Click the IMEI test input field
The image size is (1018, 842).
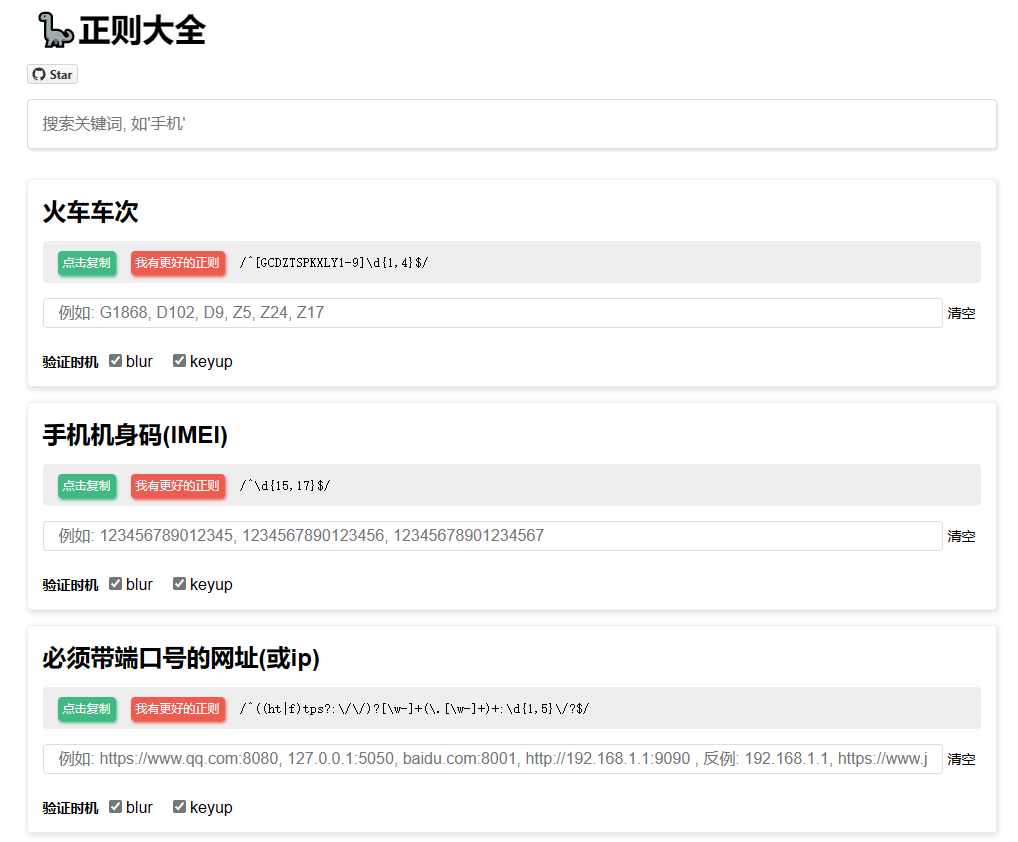tap(492, 536)
